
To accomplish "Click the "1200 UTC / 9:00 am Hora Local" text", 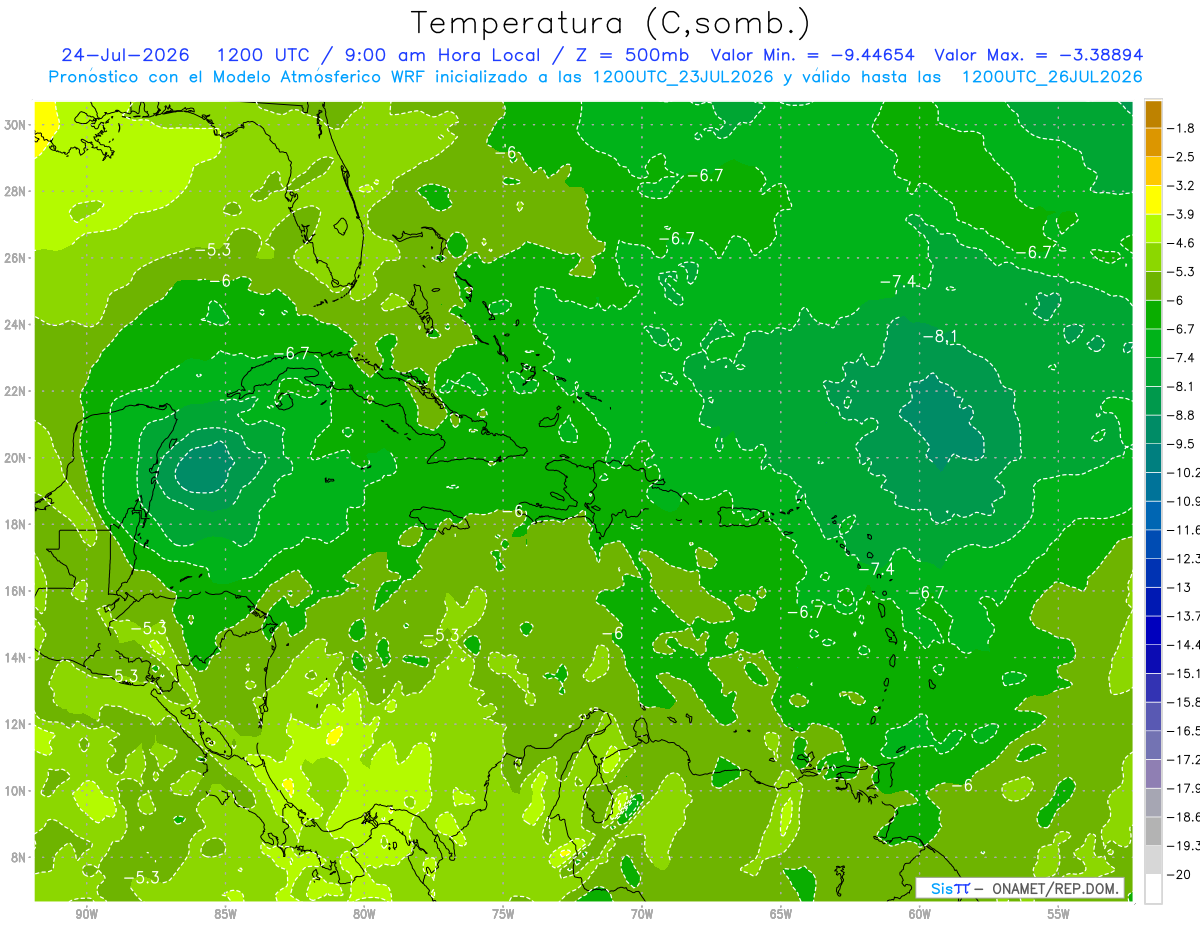I will point(378,55).
